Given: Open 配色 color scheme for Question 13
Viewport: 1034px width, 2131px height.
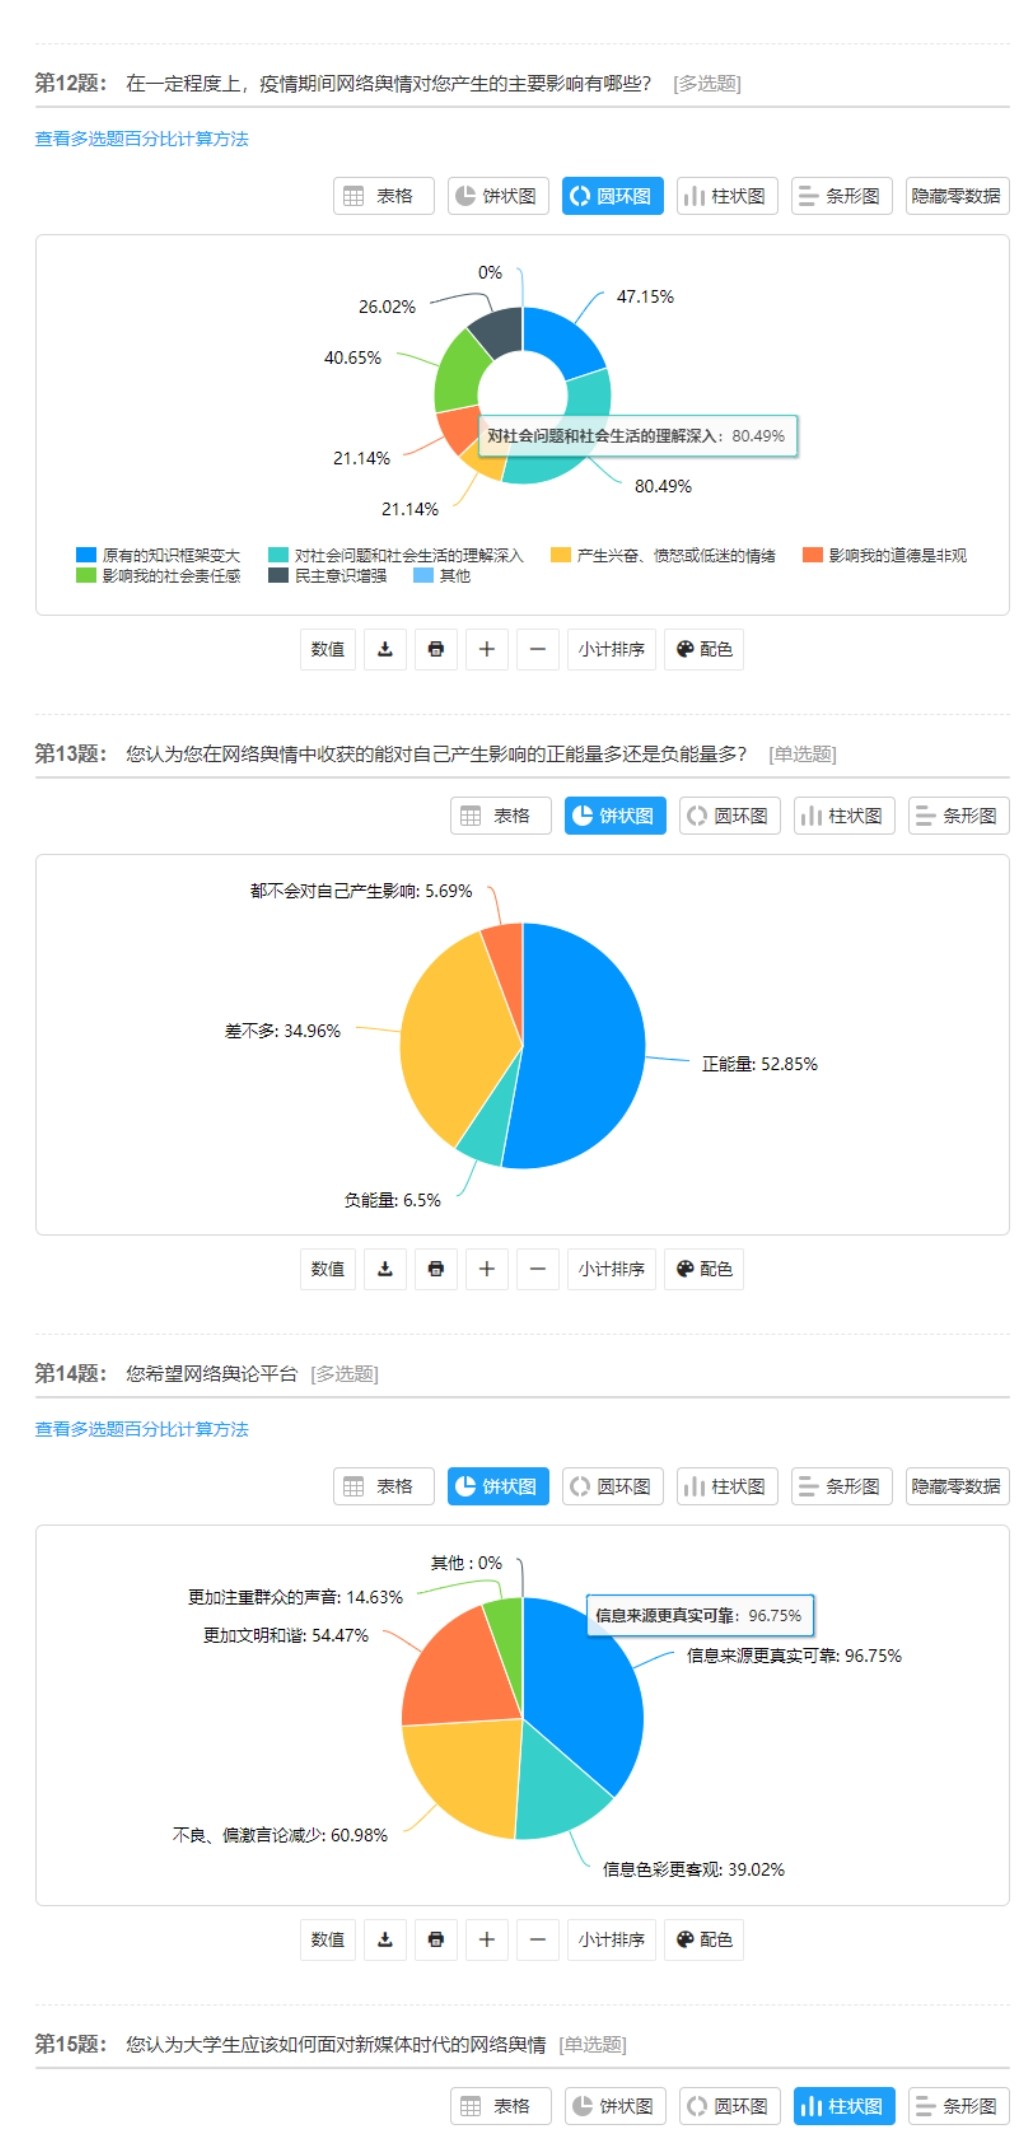Looking at the screenshot, I should tap(705, 1269).
